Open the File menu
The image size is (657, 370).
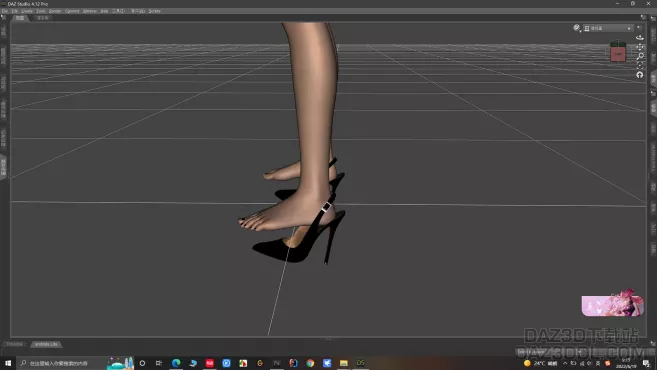click(5, 11)
